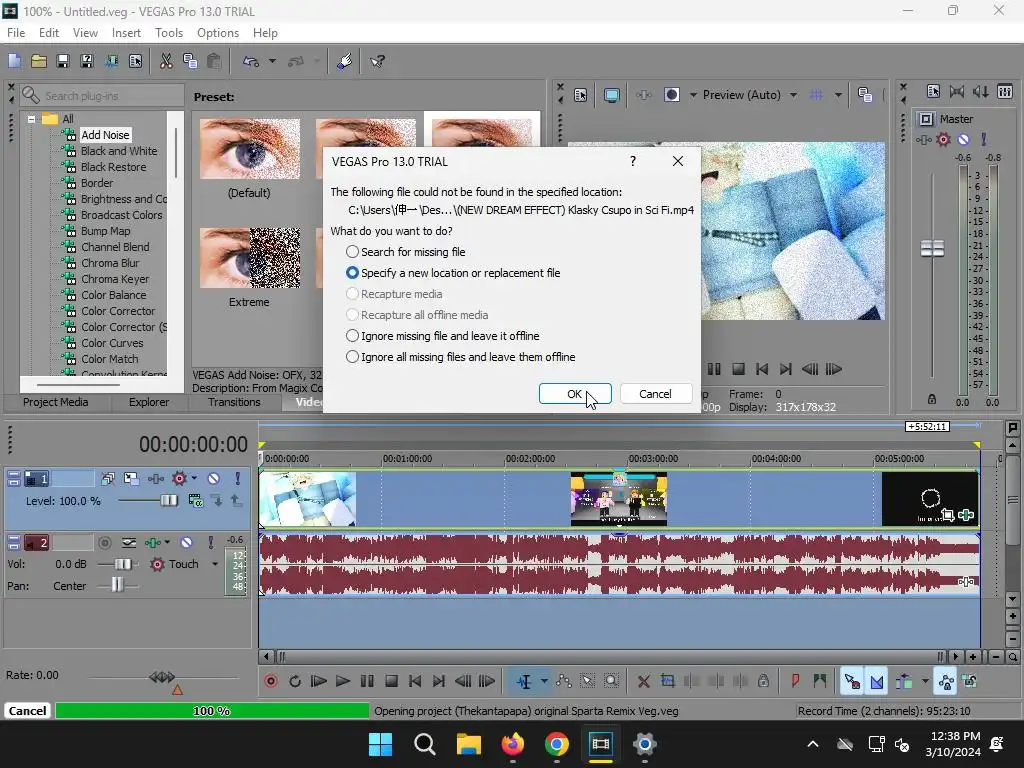Click the New project icon in toolbar
The height and width of the screenshot is (768, 1024).
14,61
